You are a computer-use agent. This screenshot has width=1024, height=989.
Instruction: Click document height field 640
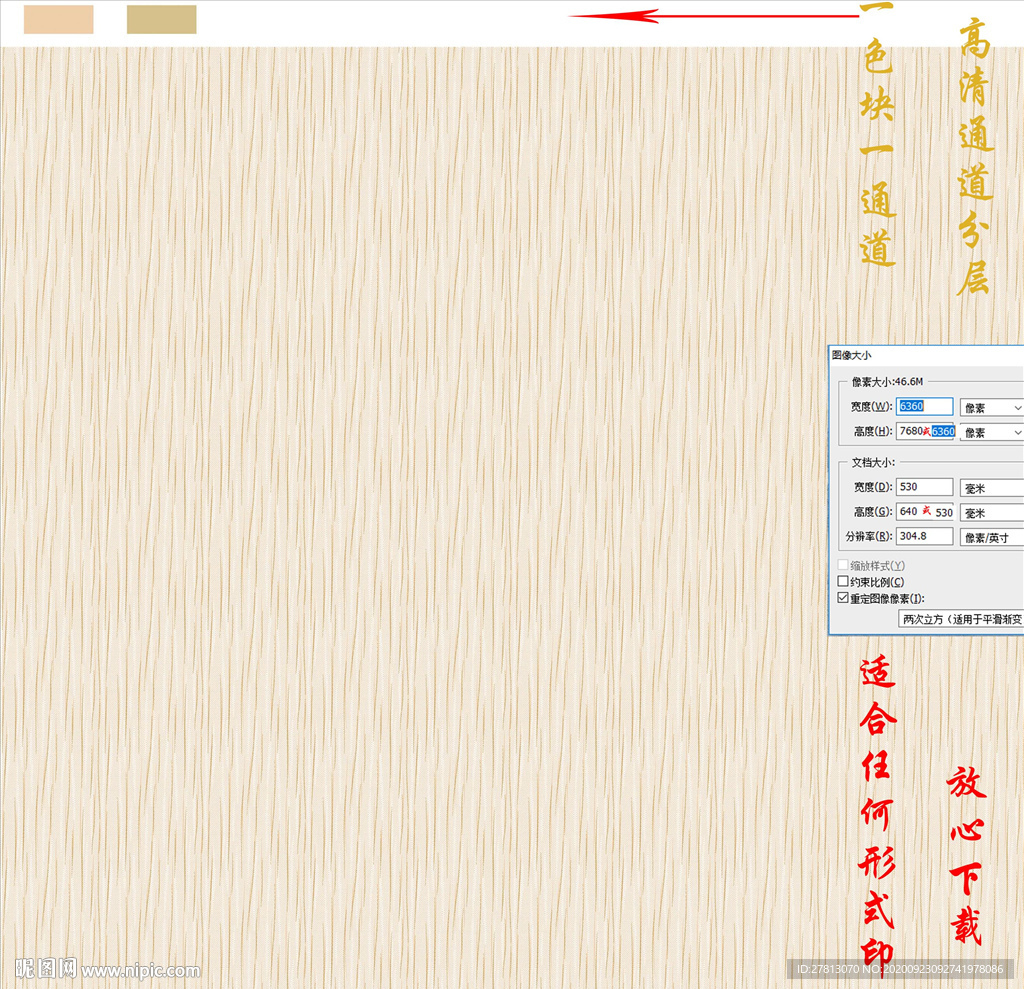[924, 511]
